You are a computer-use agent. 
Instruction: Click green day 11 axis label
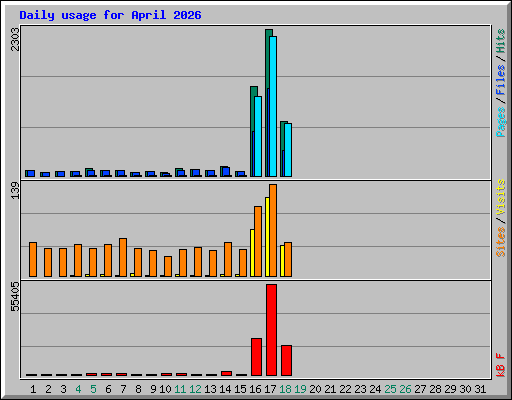coord(180,389)
